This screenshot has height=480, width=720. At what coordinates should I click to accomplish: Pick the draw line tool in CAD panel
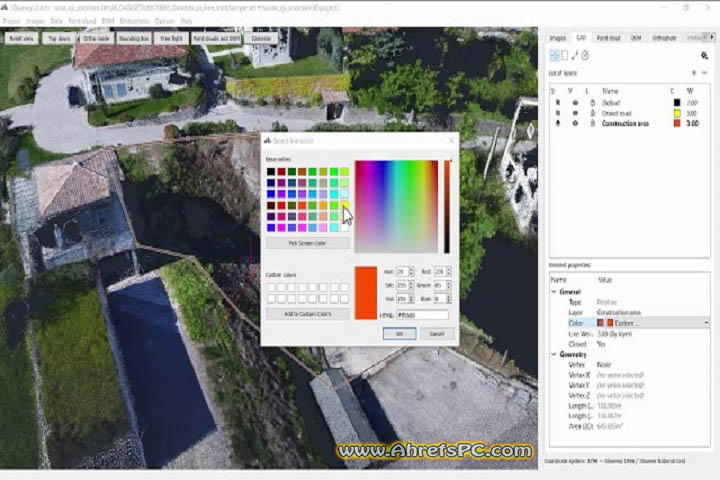[x=575, y=56]
